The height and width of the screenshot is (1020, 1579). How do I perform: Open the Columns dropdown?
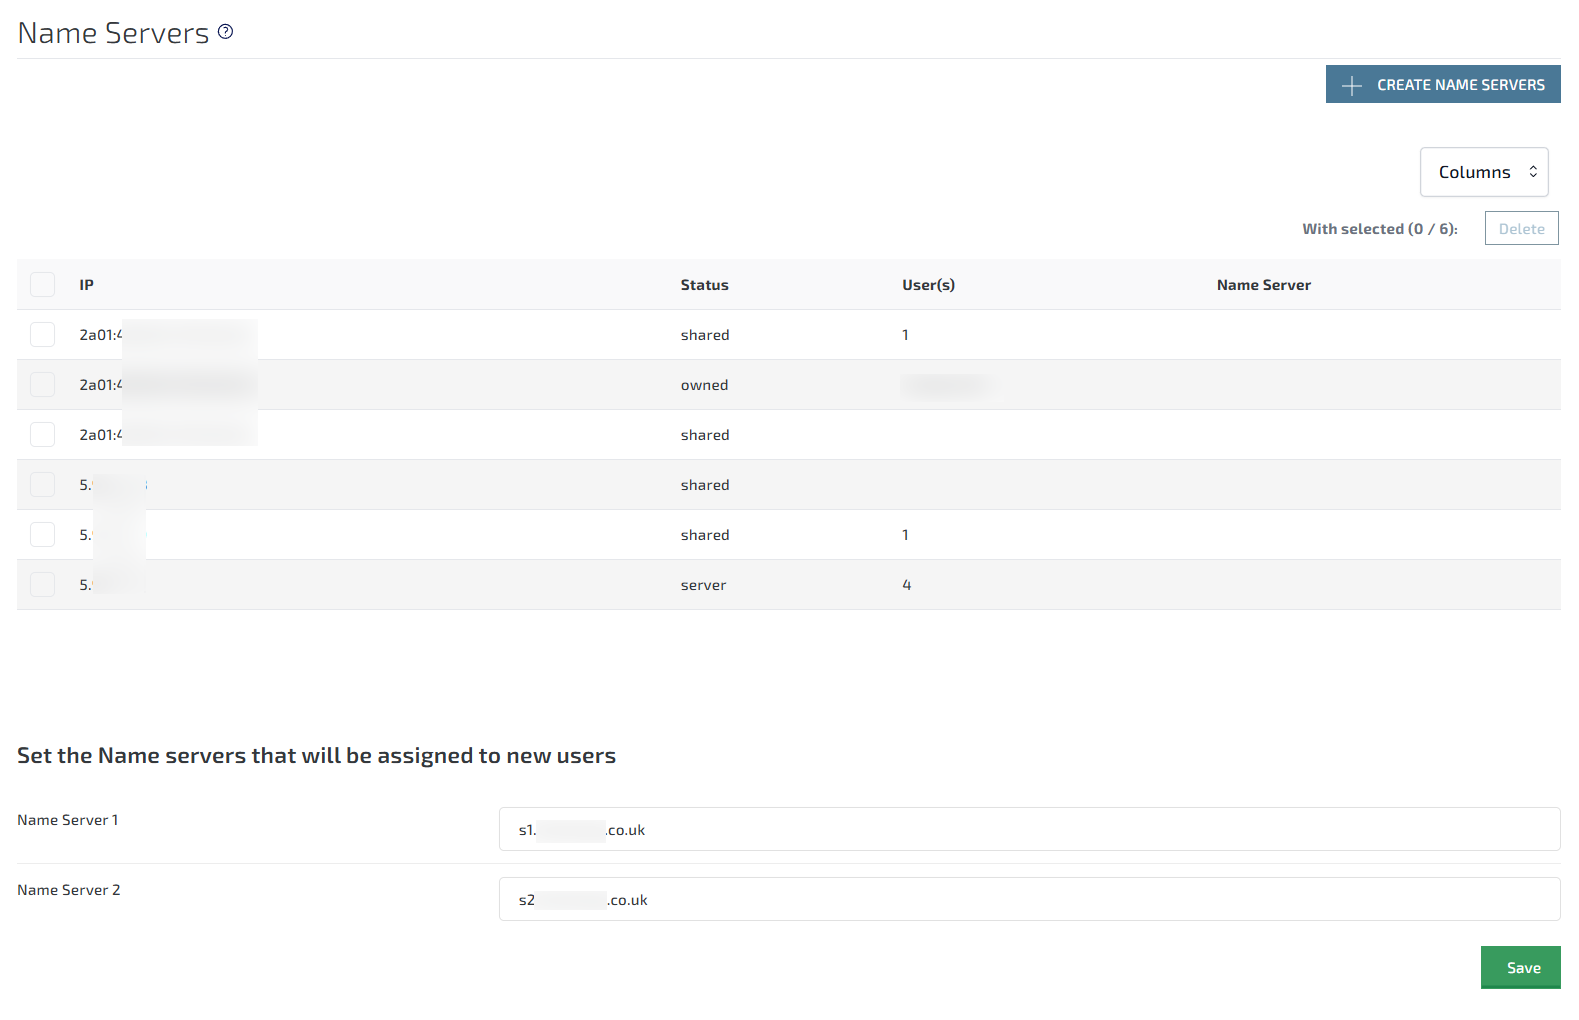1483,172
